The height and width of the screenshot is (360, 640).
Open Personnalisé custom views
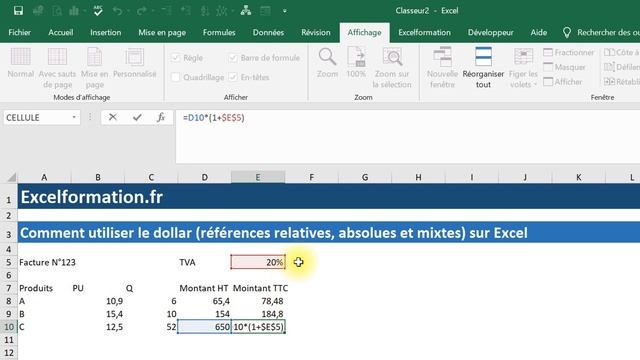pyautogui.click(x=135, y=63)
